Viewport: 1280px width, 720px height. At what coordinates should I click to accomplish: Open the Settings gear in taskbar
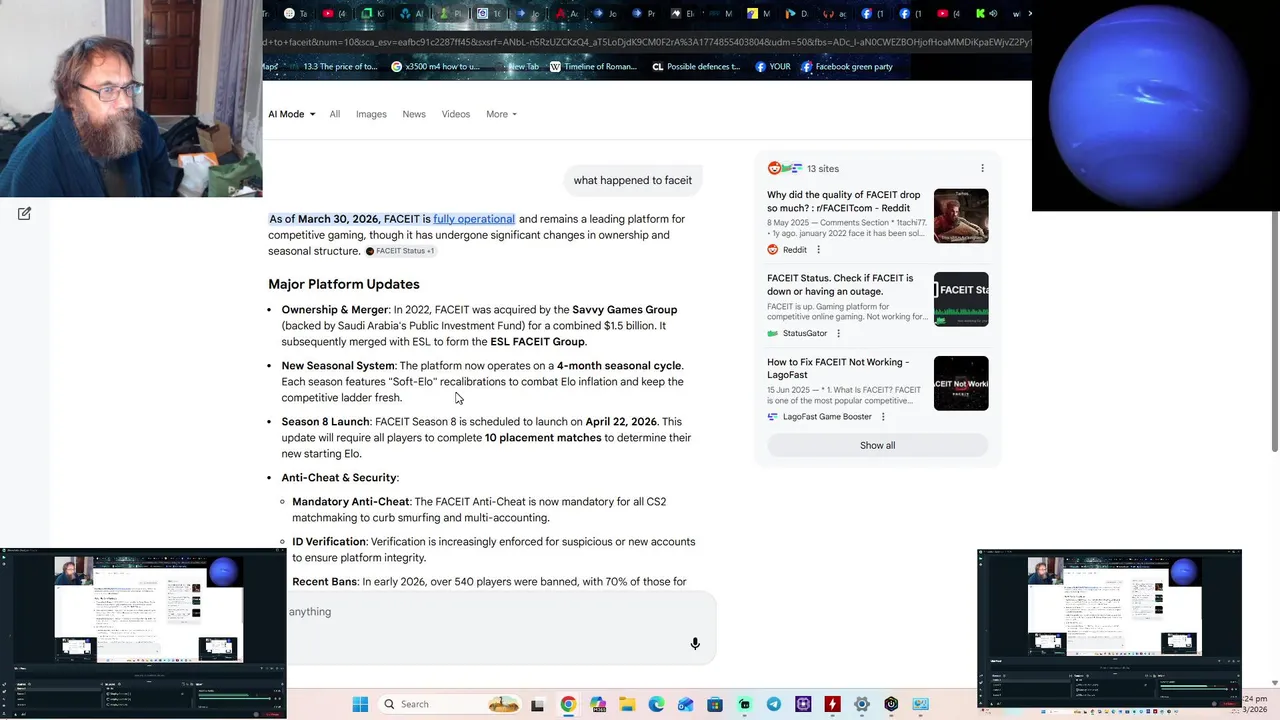pyautogui.click(x=862, y=704)
